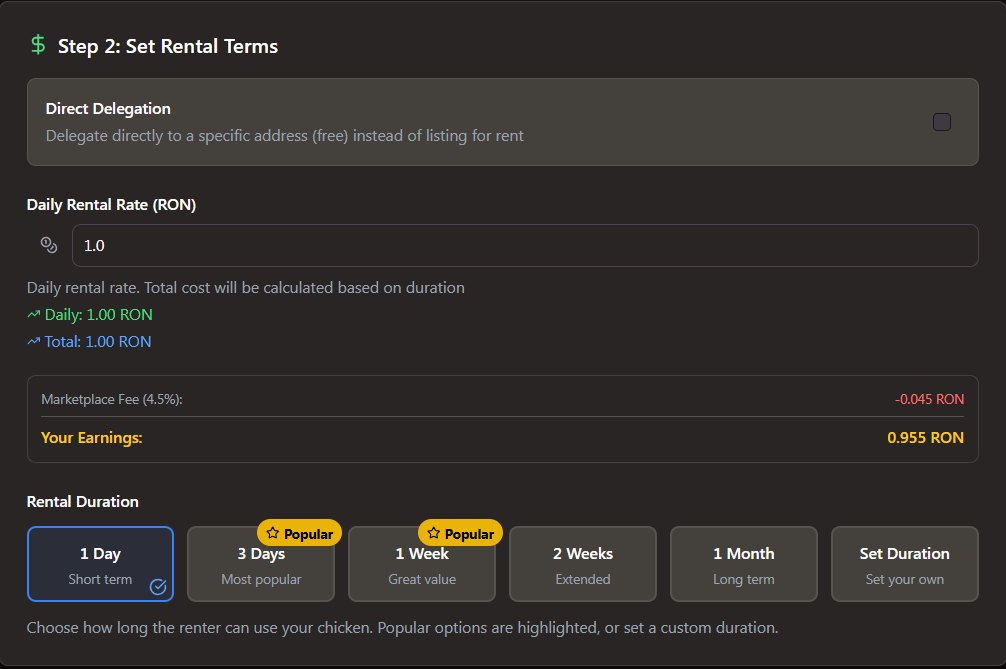This screenshot has height=669, width=1006.
Task: Click the coins icon beside rate field
Action: 49,245
